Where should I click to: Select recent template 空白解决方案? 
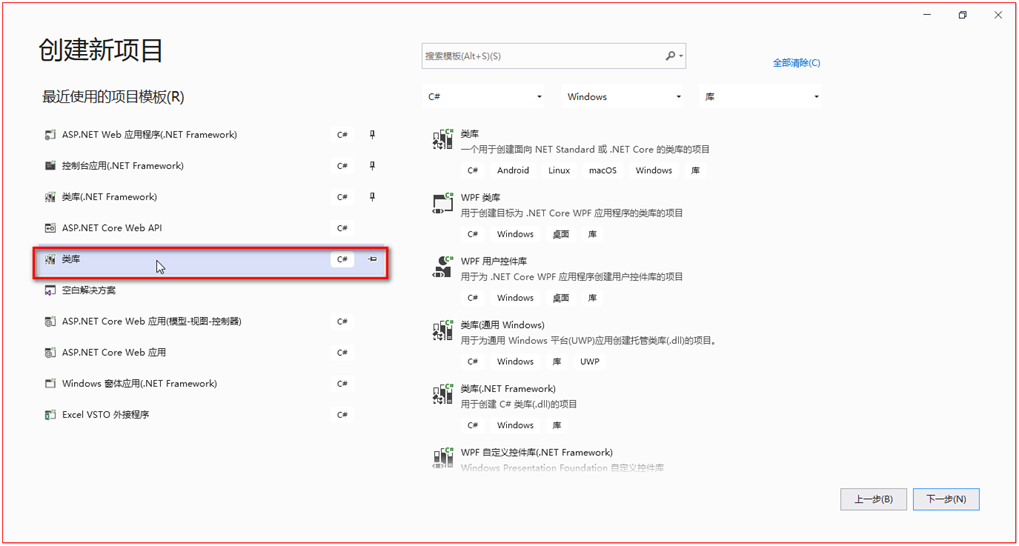coord(89,291)
